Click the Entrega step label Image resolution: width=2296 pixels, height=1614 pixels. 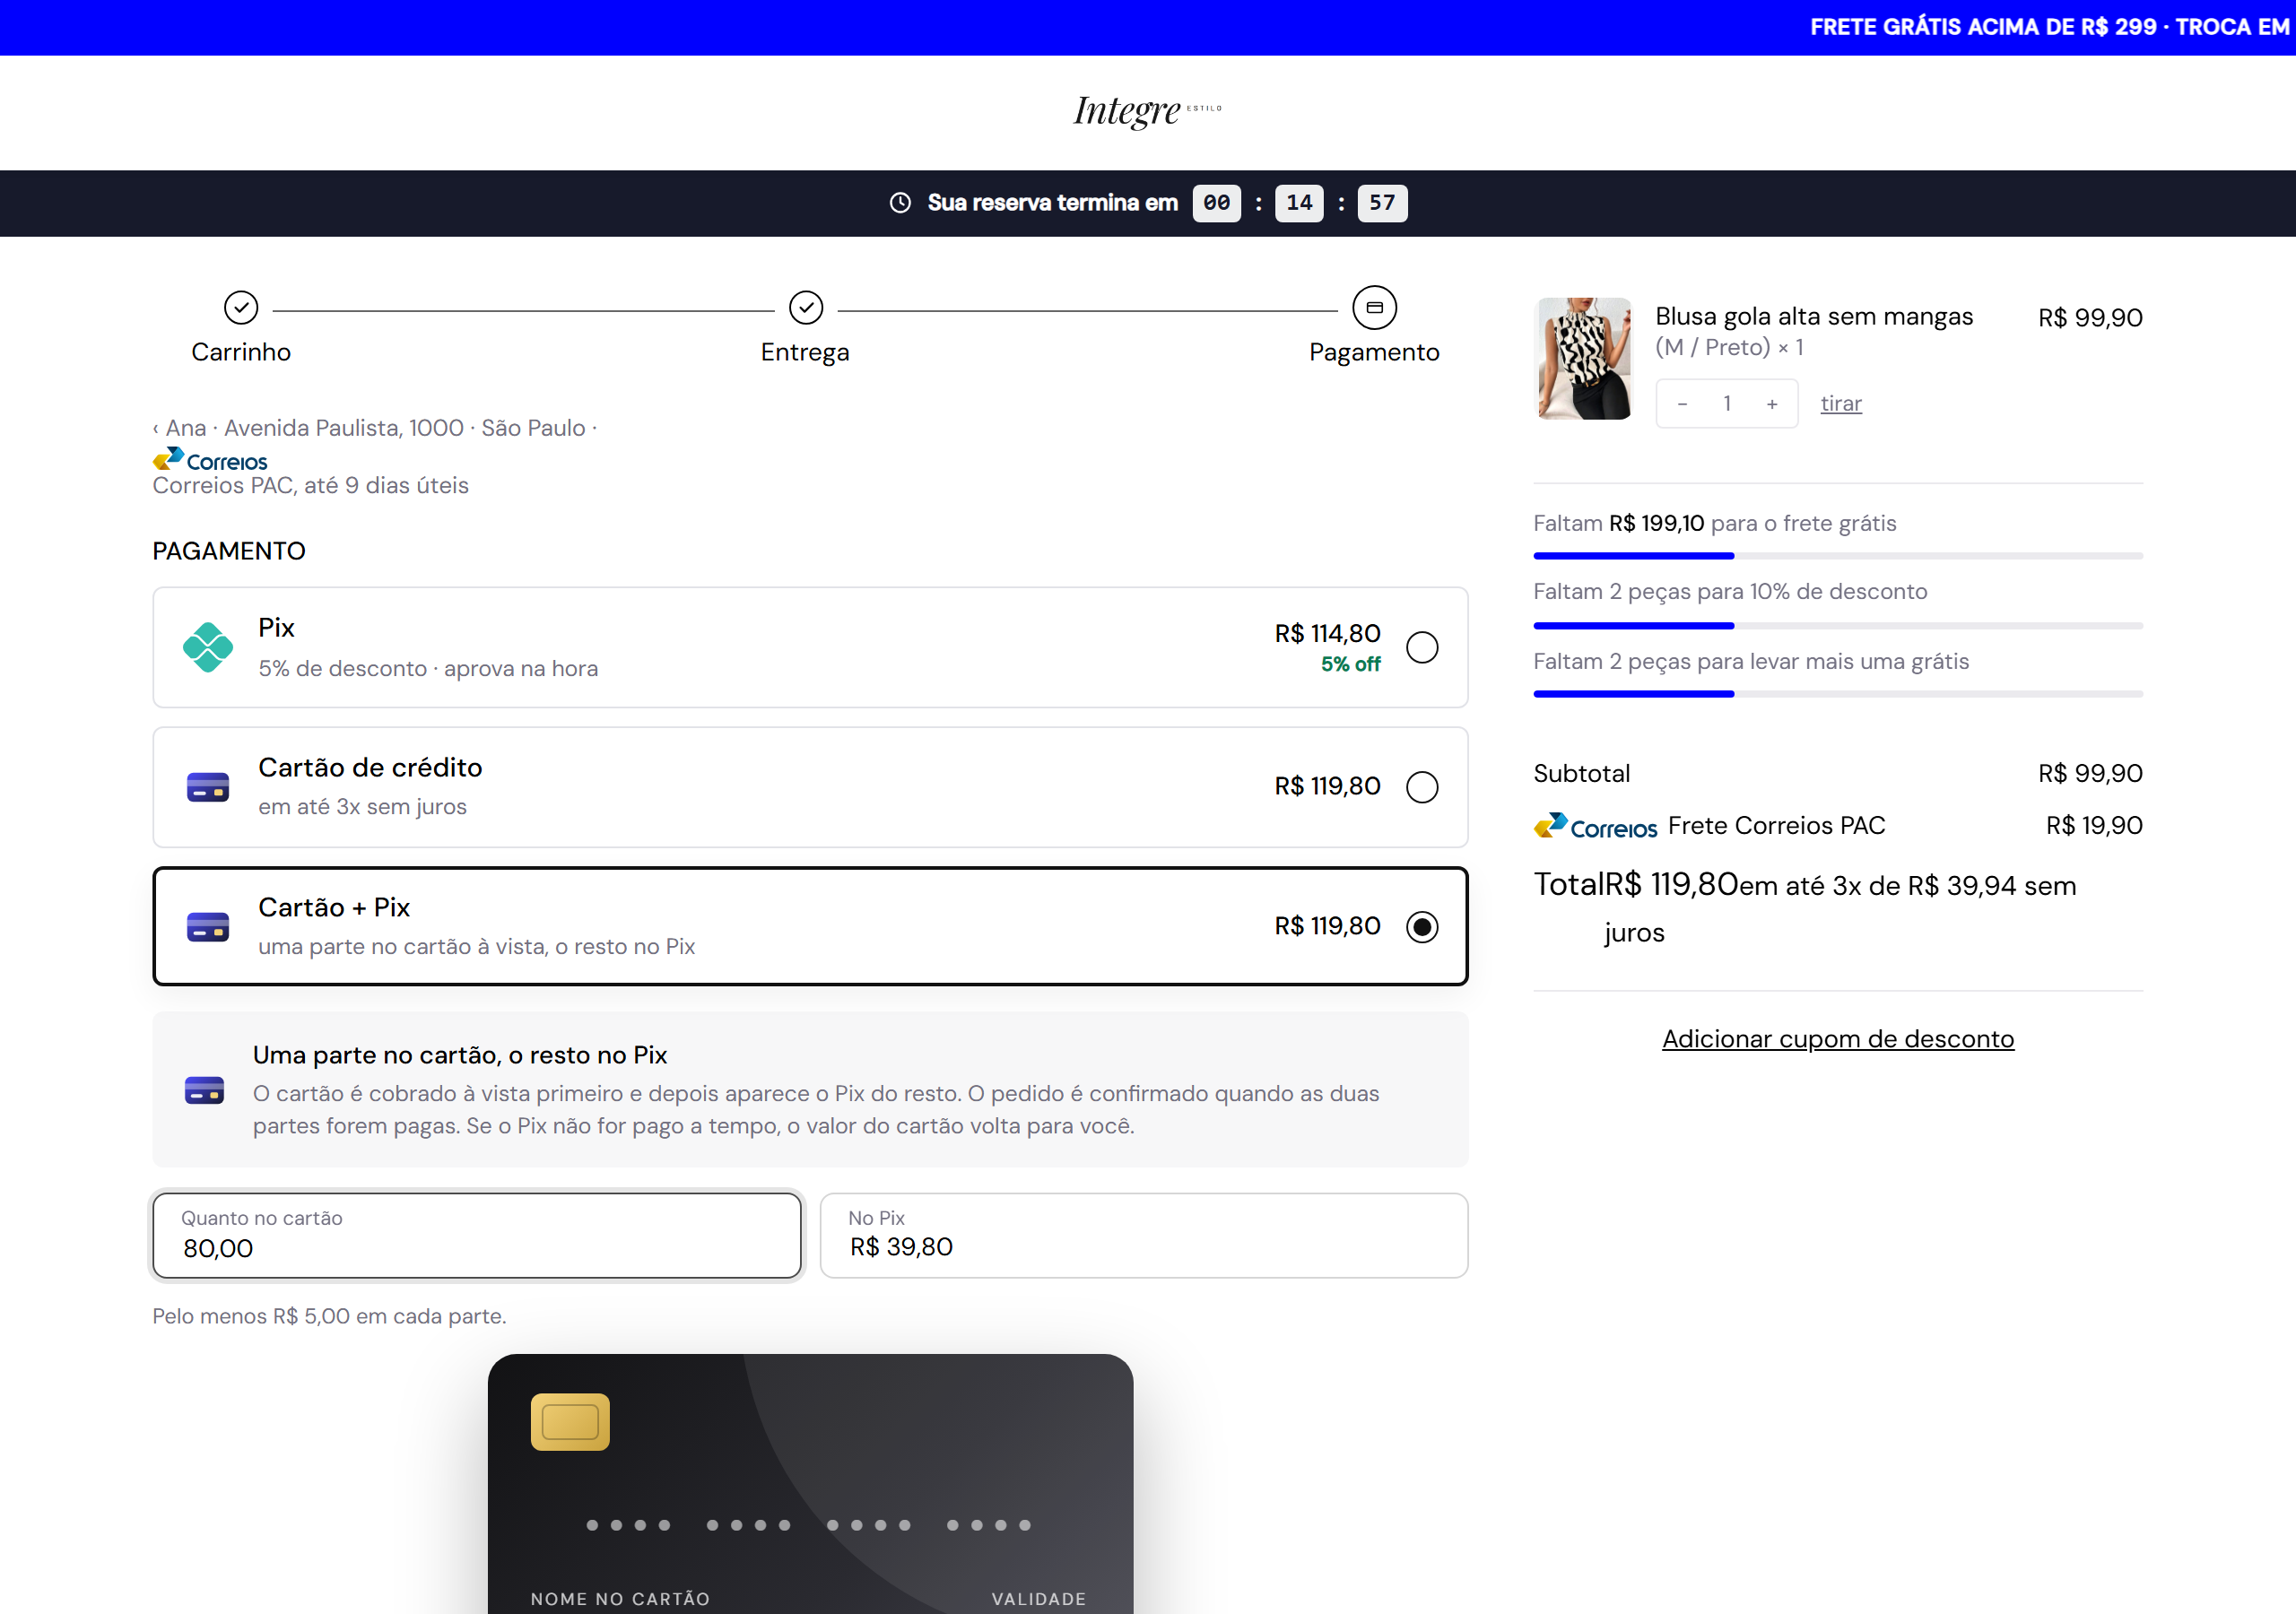pyautogui.click(x=805, y=352)
